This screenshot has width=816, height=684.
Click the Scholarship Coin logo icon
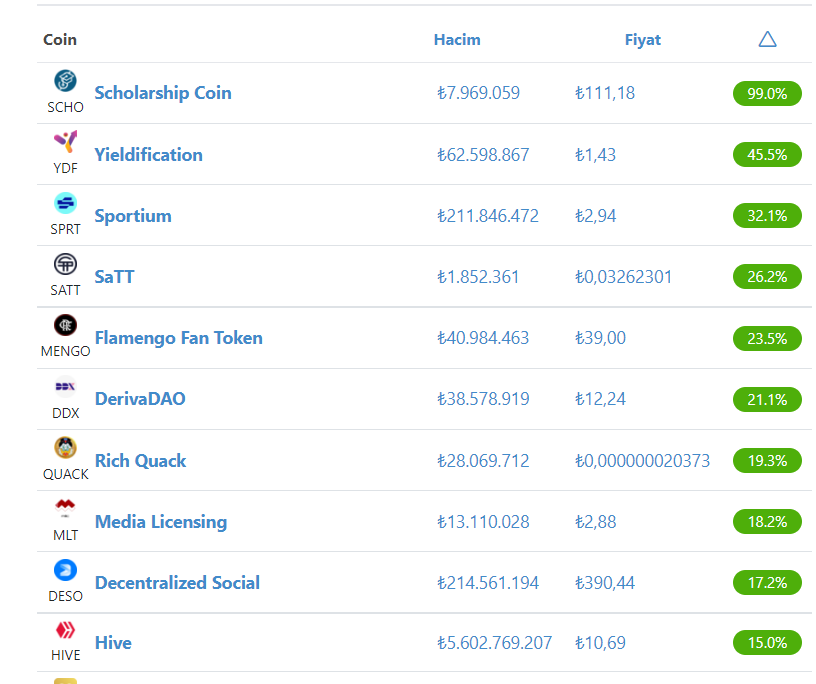[x=65, y=81]
